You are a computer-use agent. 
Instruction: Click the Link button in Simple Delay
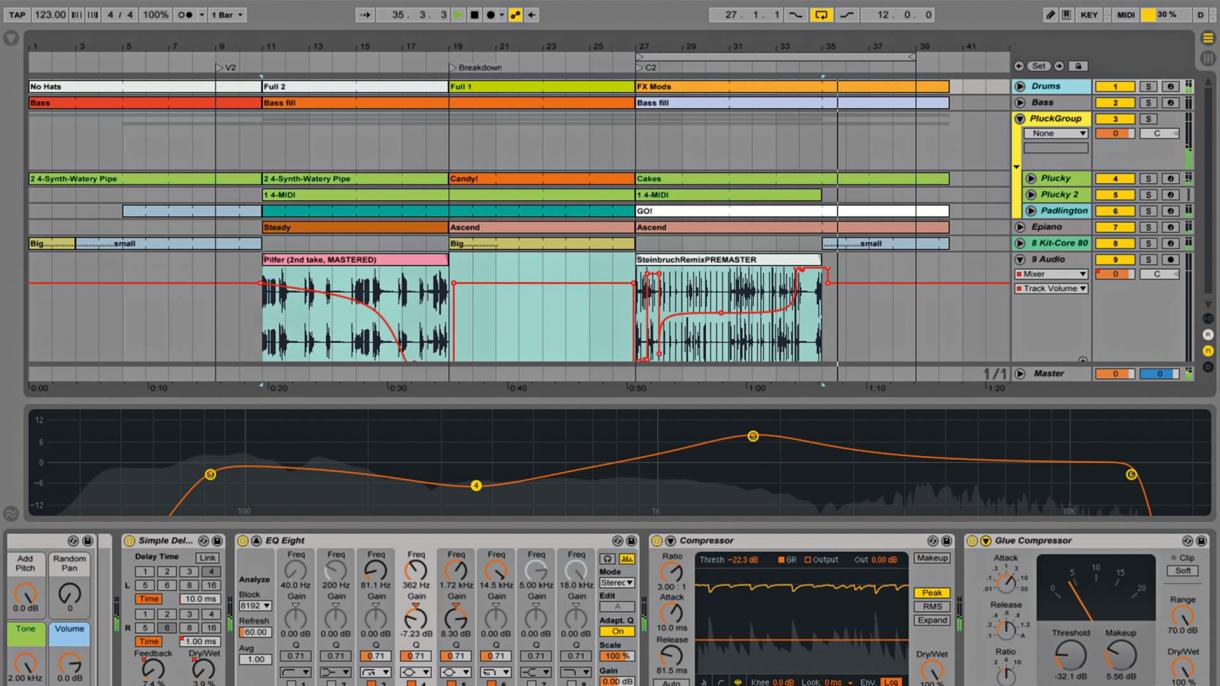pos(207,558)
